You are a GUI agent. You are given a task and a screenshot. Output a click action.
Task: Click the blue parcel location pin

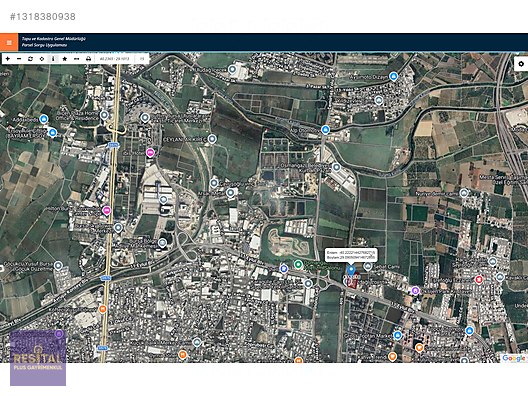click(351, 270)
